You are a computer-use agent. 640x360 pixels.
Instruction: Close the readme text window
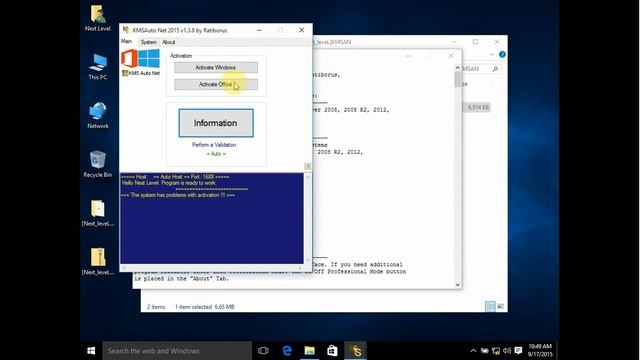(451, 56)
